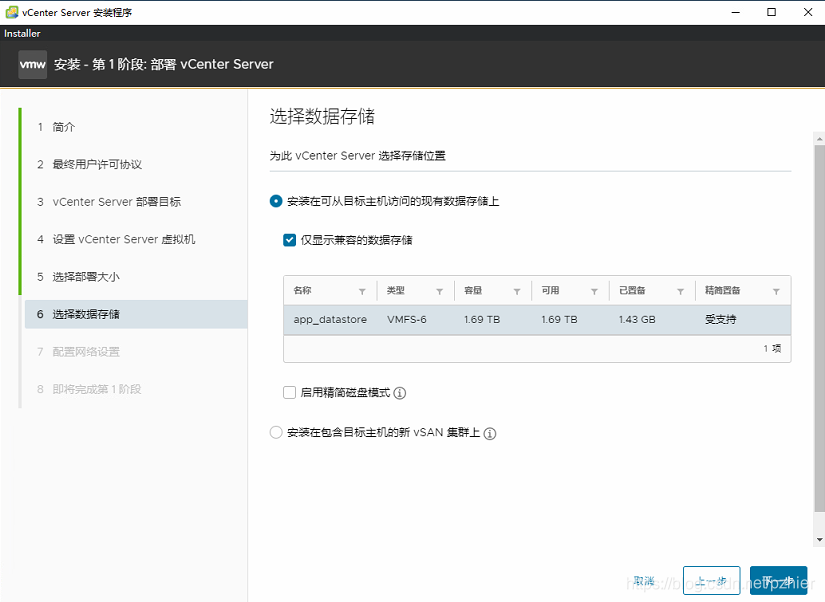Click the 下一步 next button

click(778, 580)
